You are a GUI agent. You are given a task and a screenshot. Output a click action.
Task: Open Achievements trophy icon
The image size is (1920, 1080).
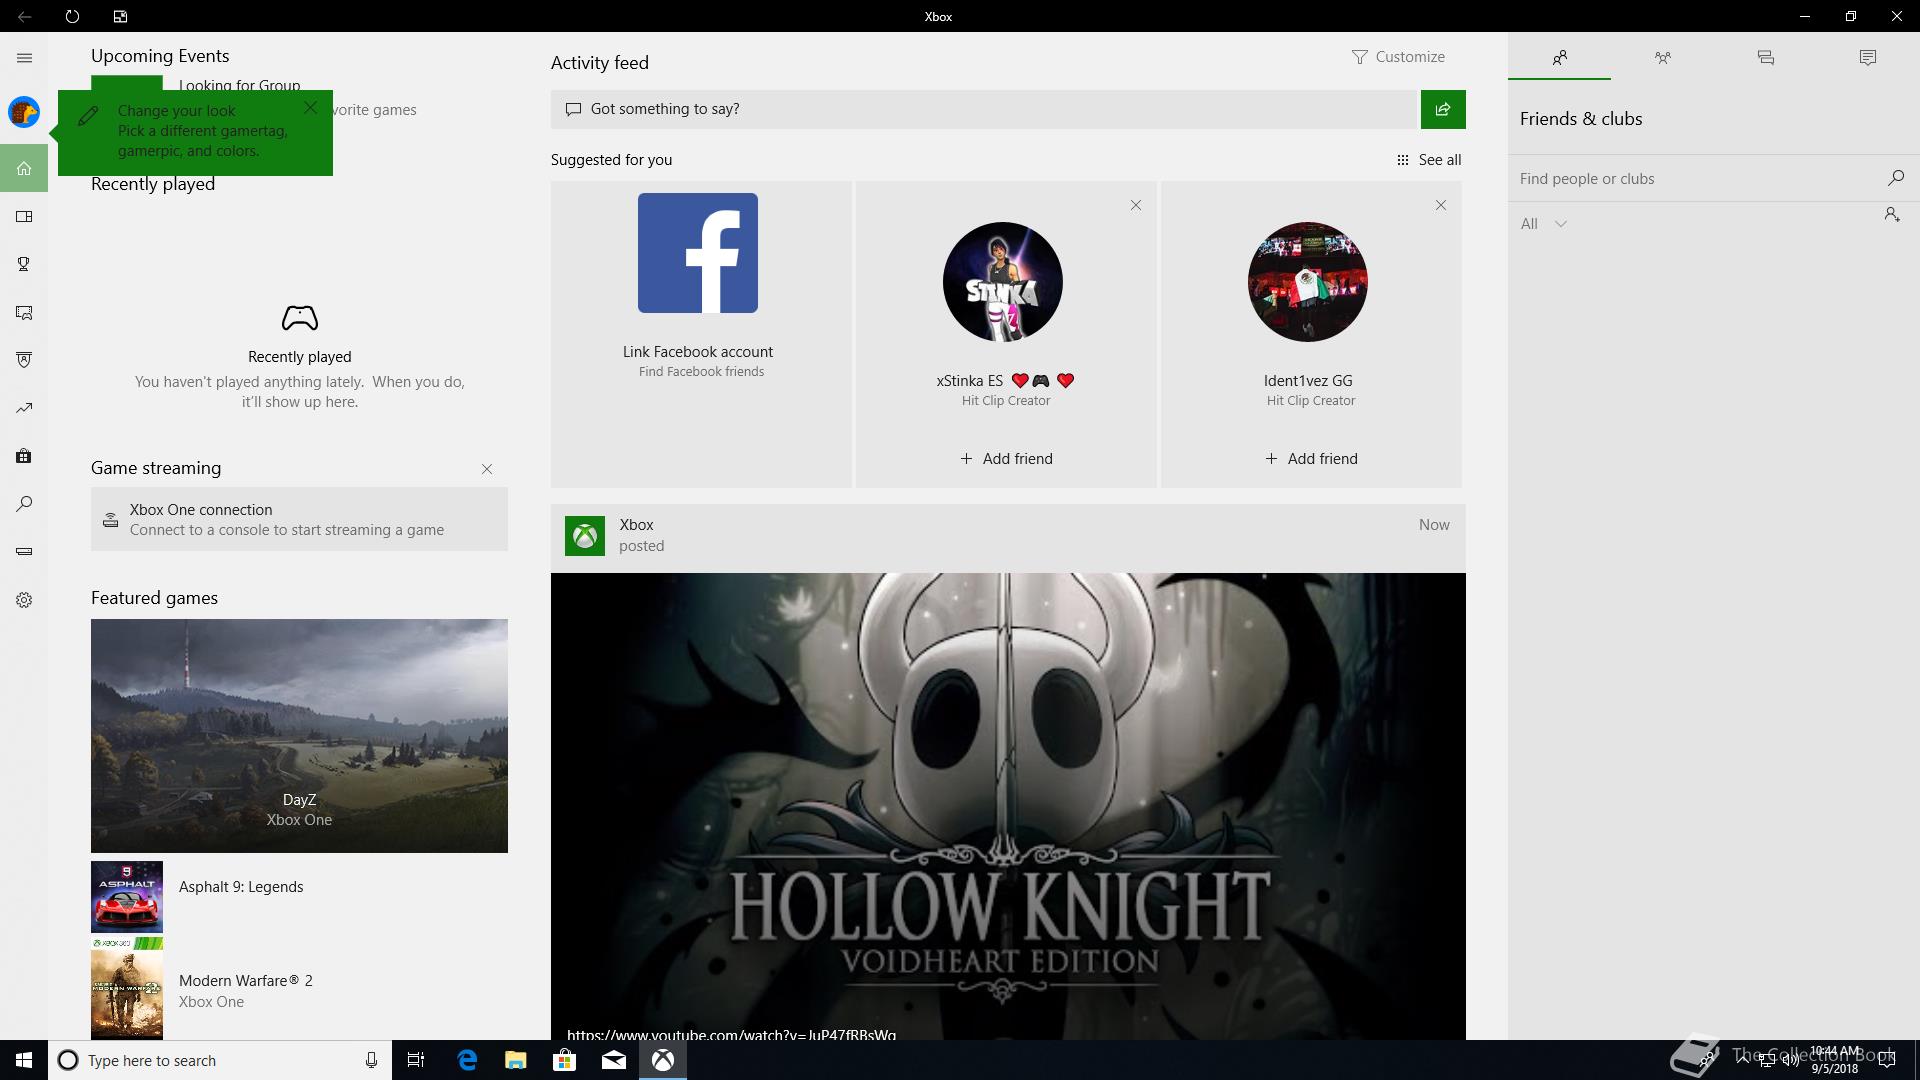click(24, 264)
